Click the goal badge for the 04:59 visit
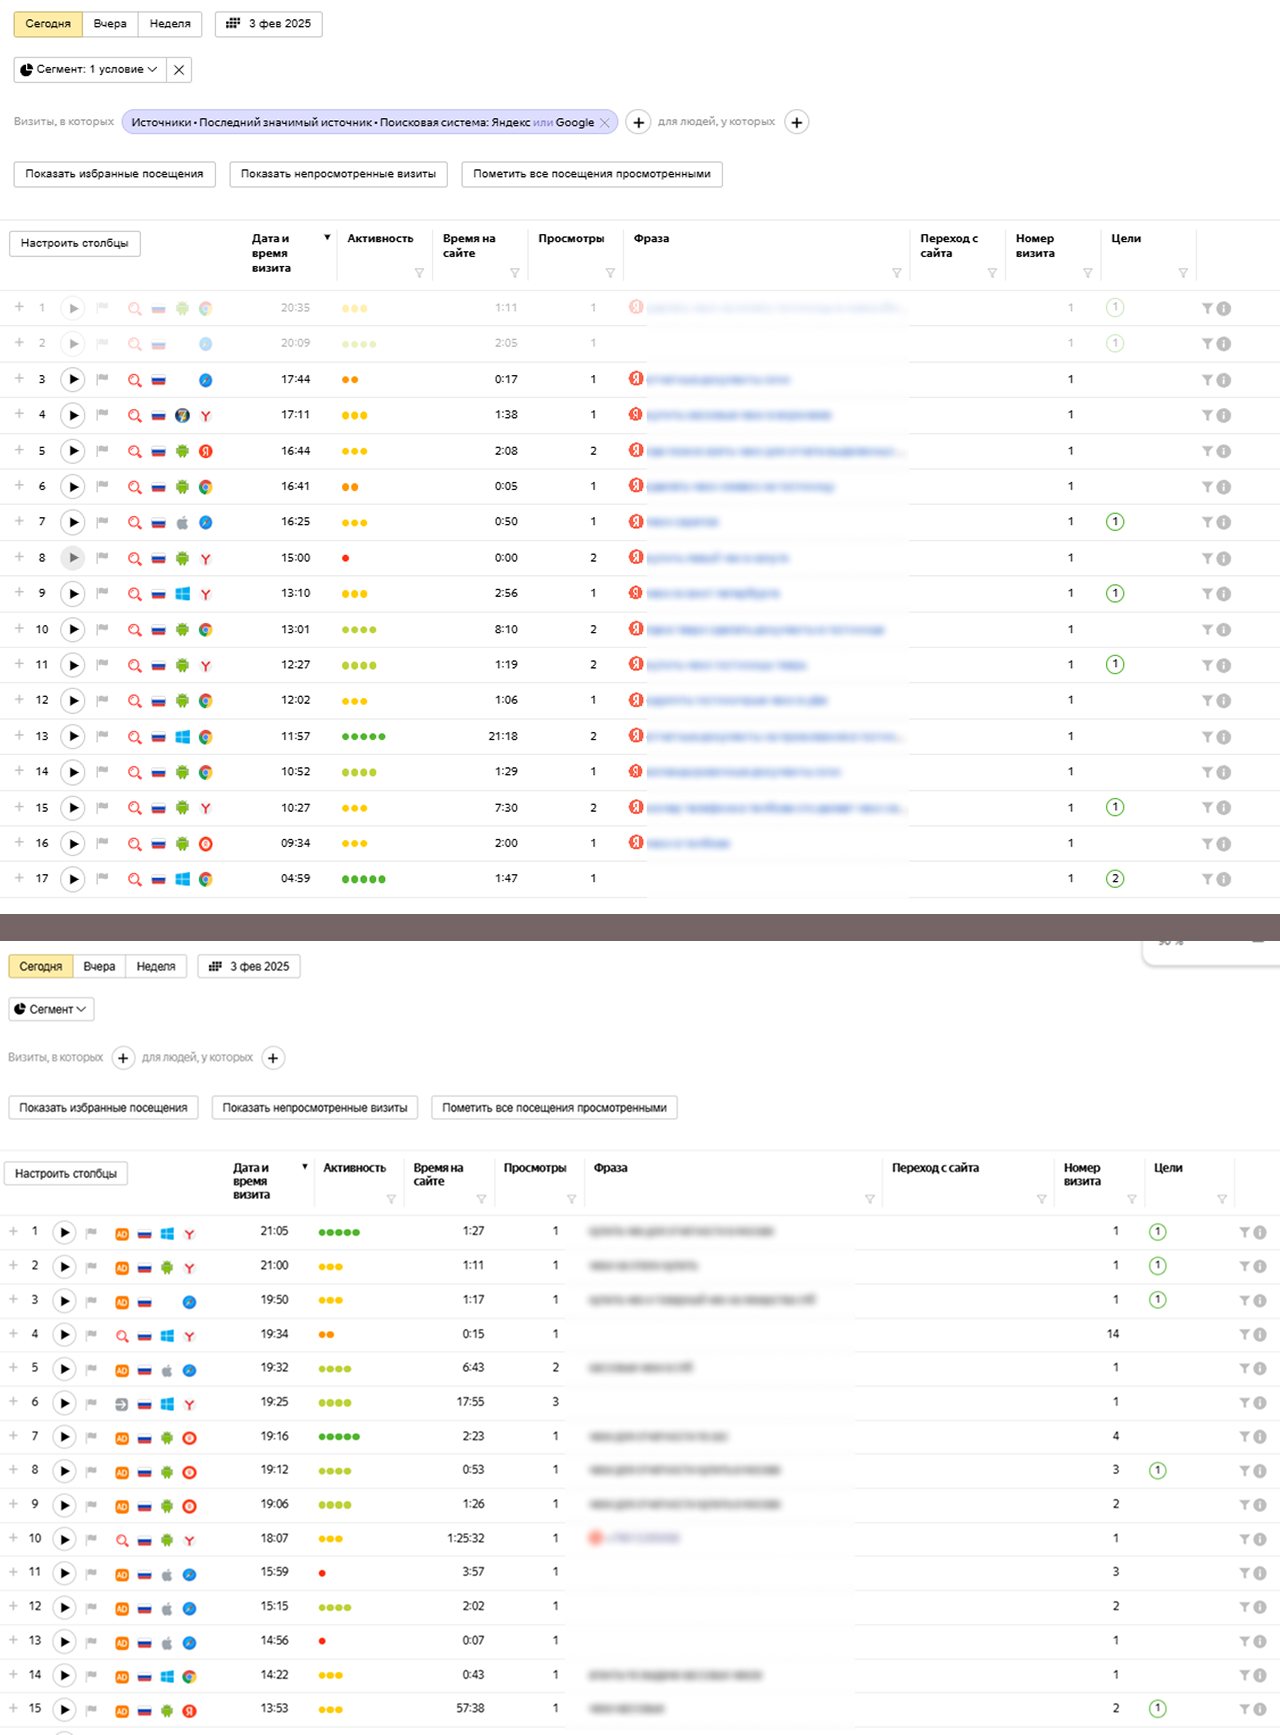The width and height of the screenshot is (1280, 1735). point(1115,879)
